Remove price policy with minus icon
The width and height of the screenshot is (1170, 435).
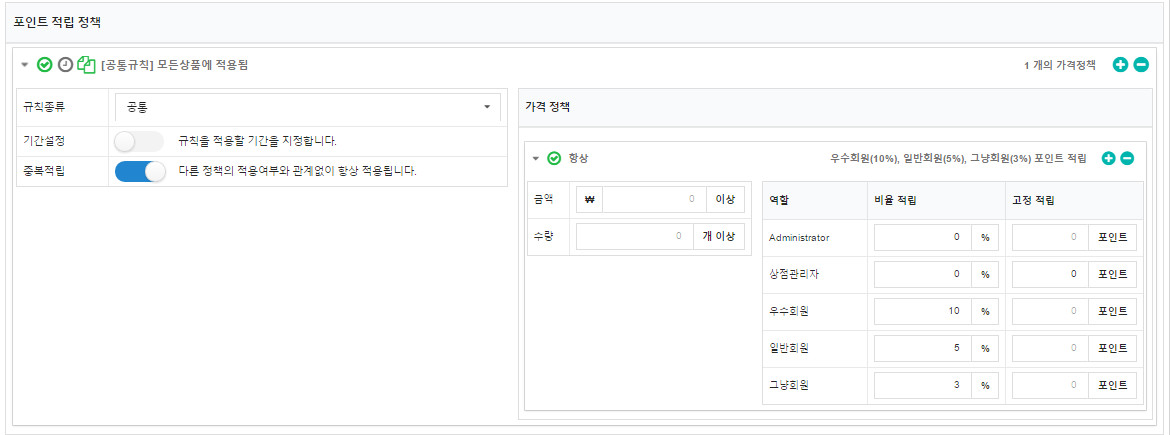(x=1127, y=158)
